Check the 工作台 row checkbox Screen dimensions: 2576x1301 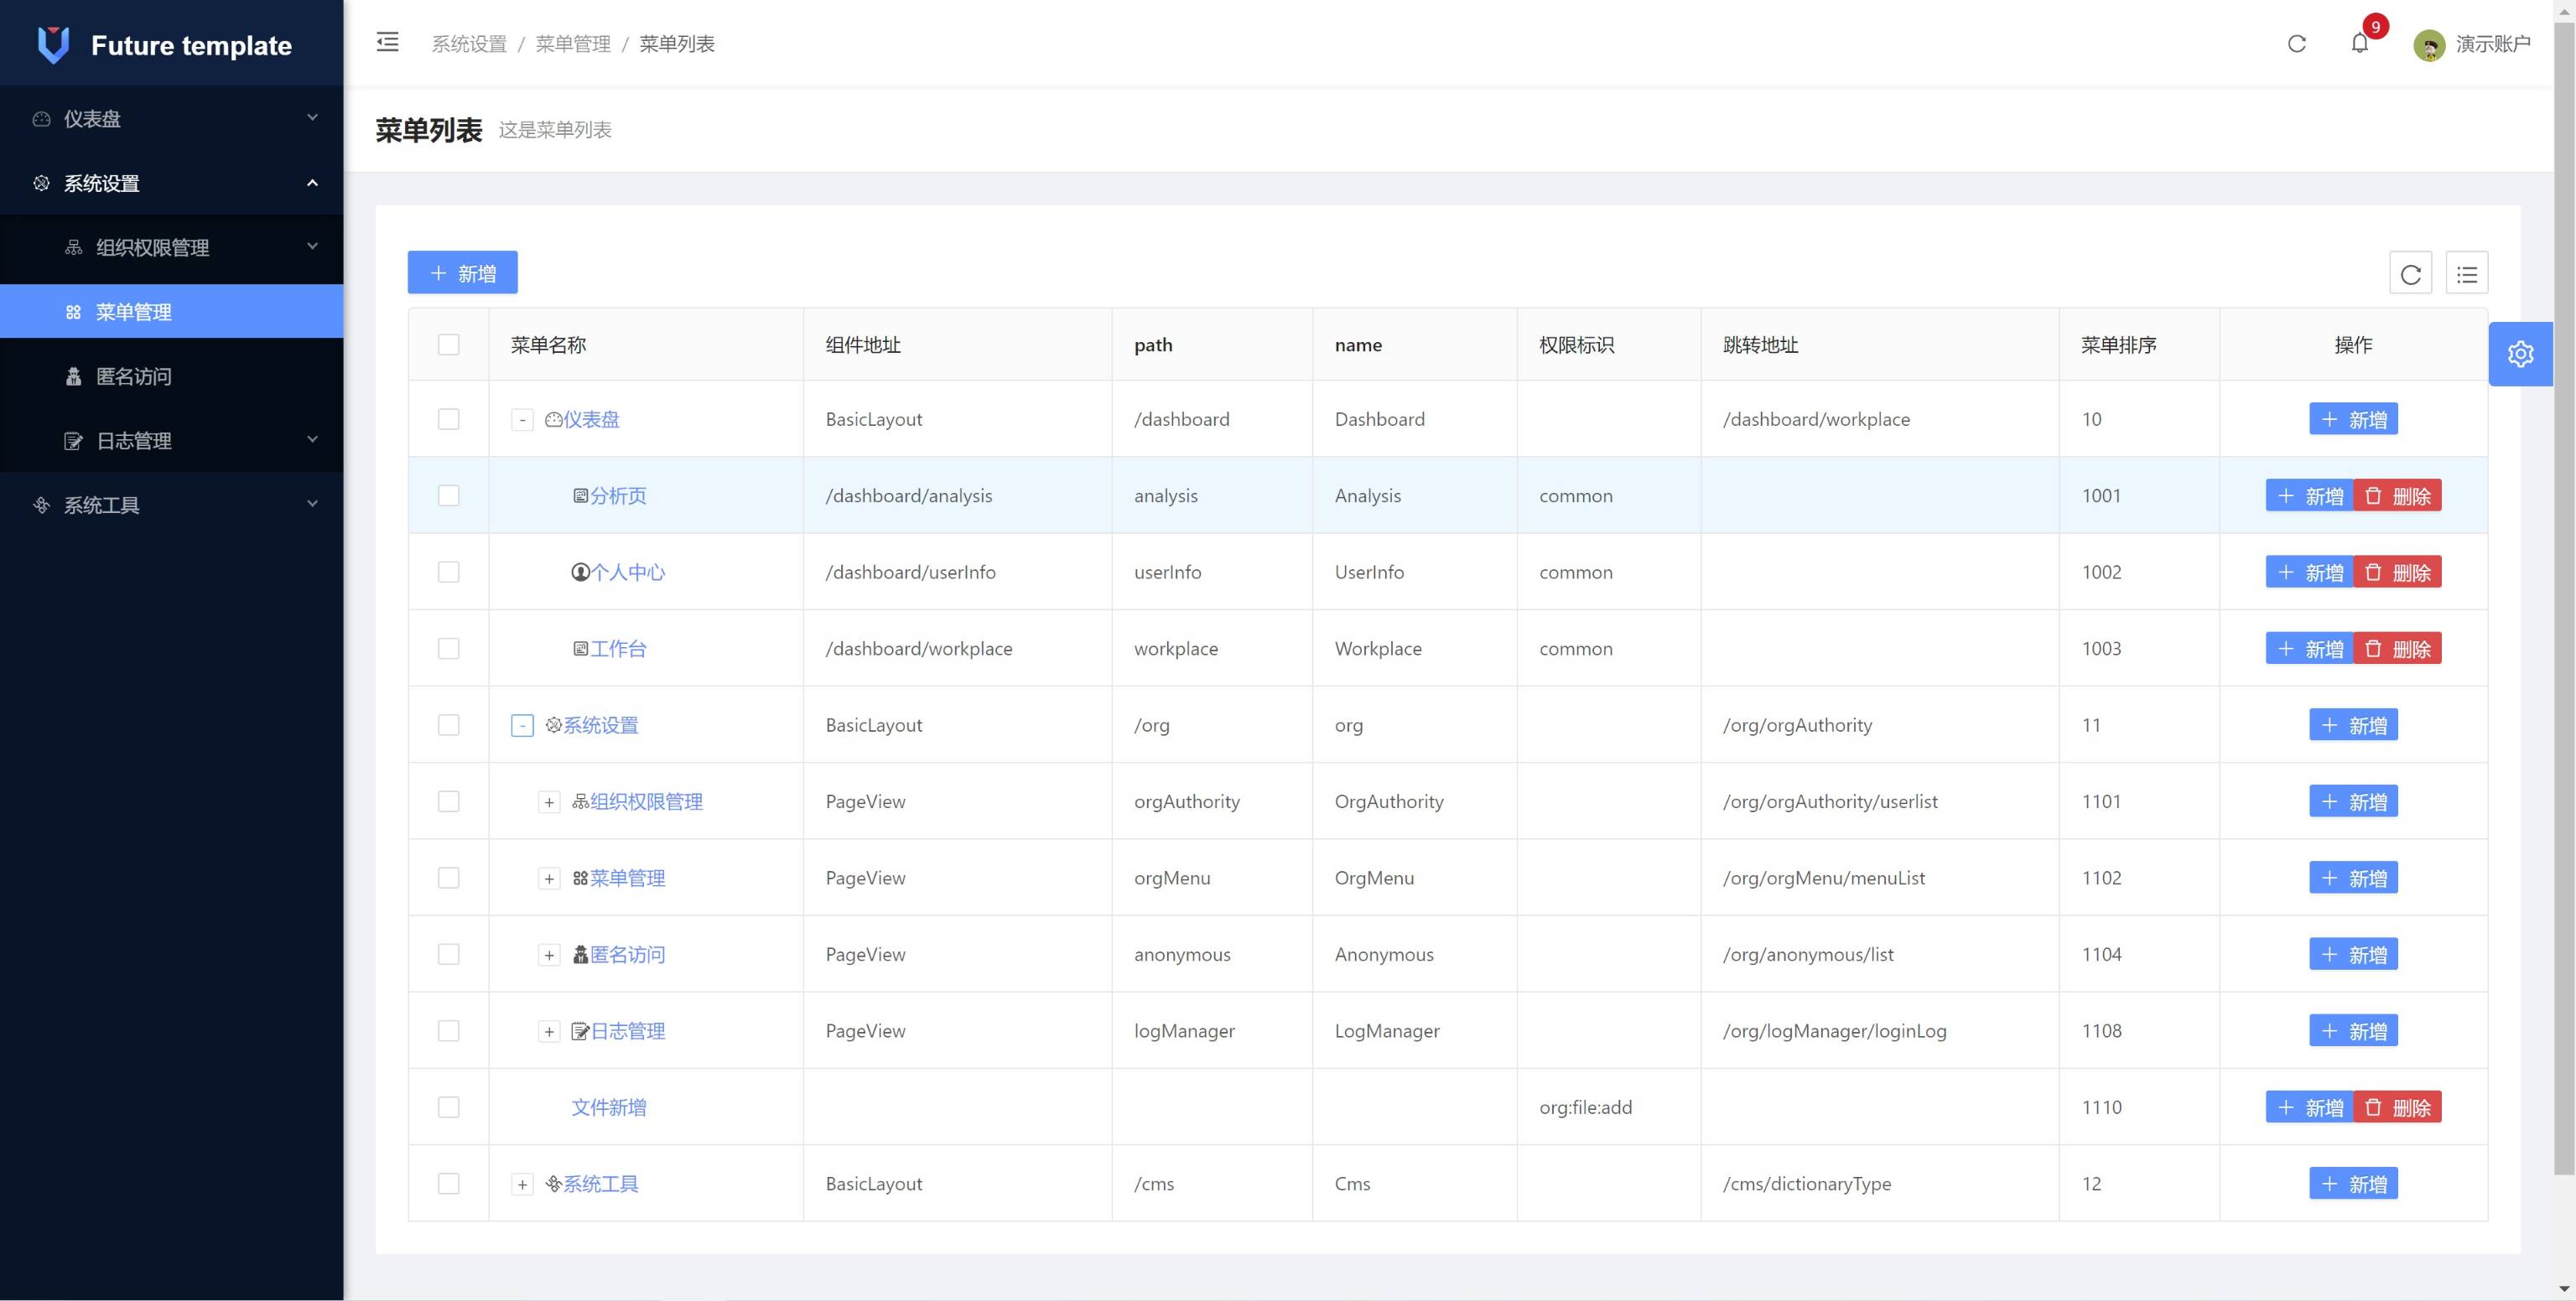point(448,648)
